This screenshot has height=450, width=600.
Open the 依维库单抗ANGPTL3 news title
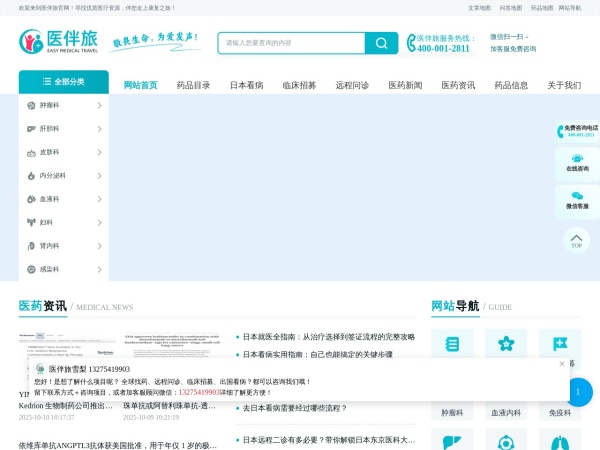point(117,445)
